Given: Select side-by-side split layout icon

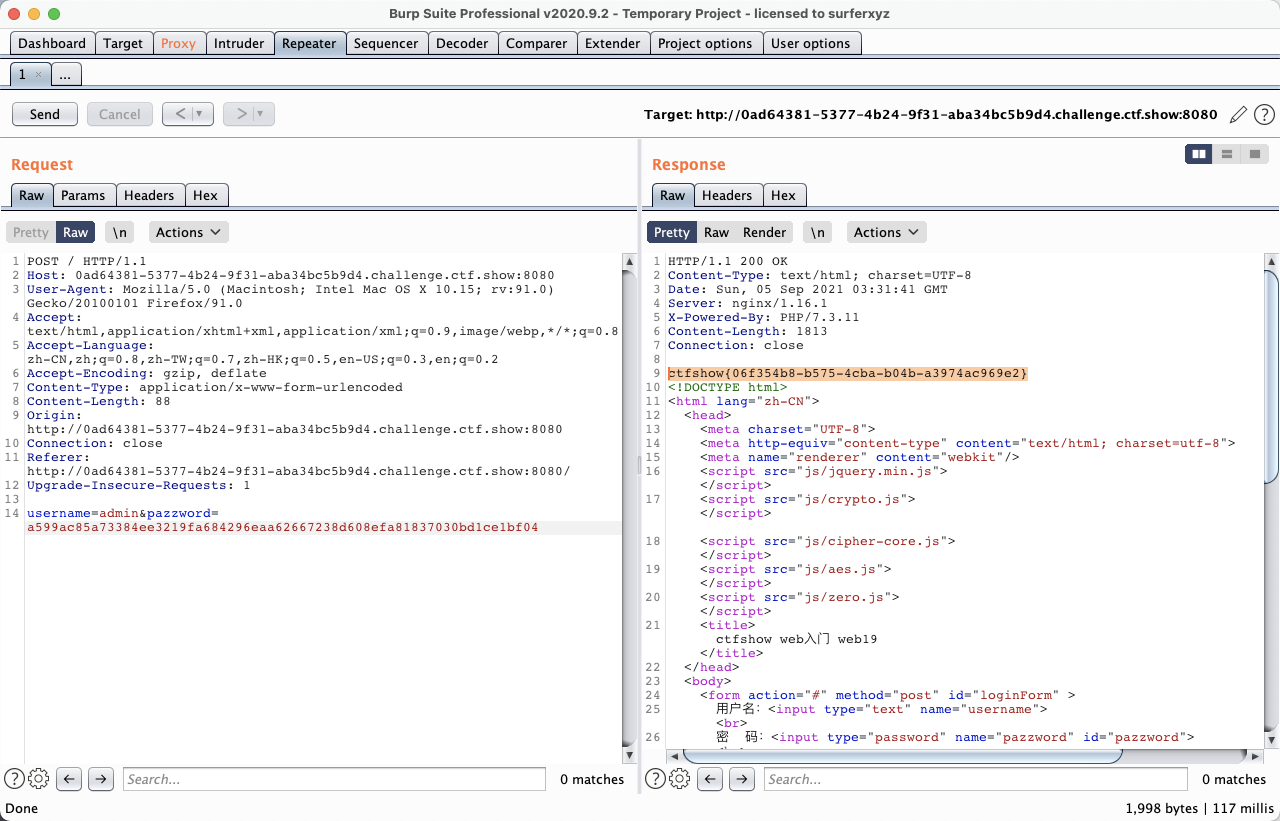Looking at the screenshot, I should 1198,154.
